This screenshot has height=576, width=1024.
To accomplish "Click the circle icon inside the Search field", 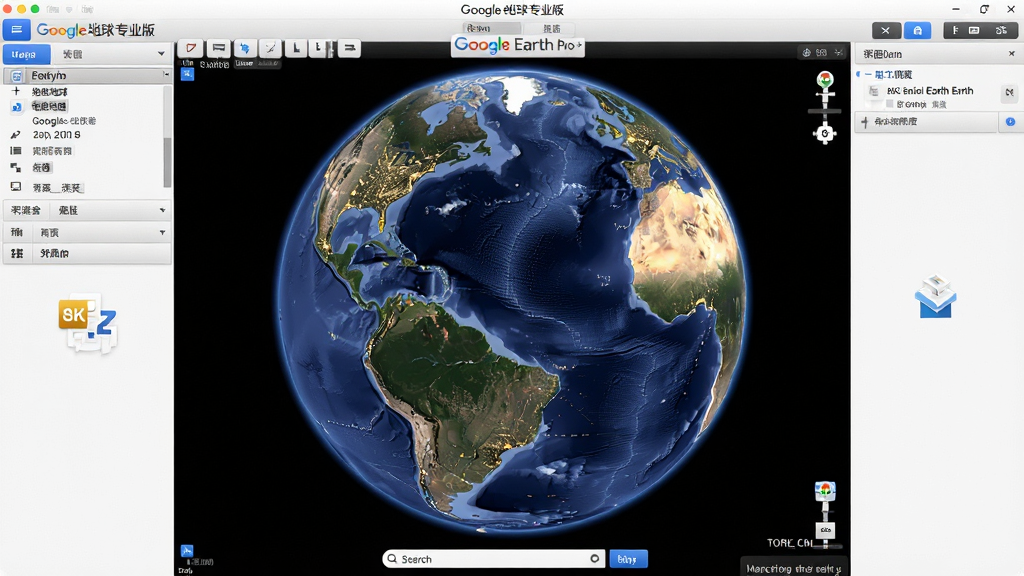I will [x=594, y=558].
